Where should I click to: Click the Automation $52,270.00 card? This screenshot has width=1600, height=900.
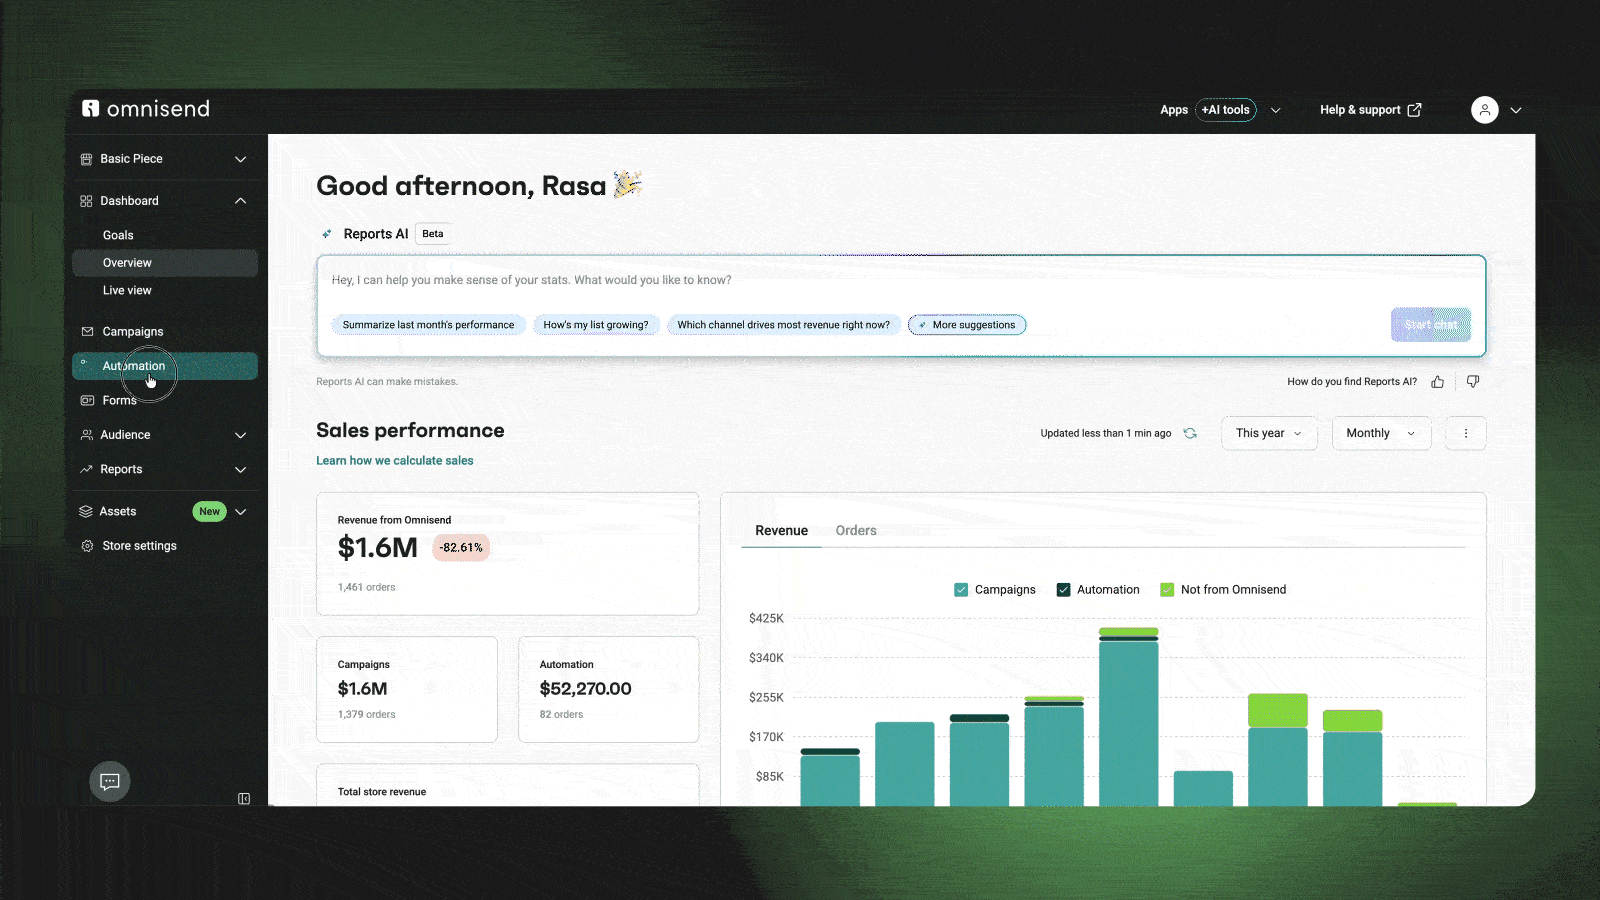[609, 690]
